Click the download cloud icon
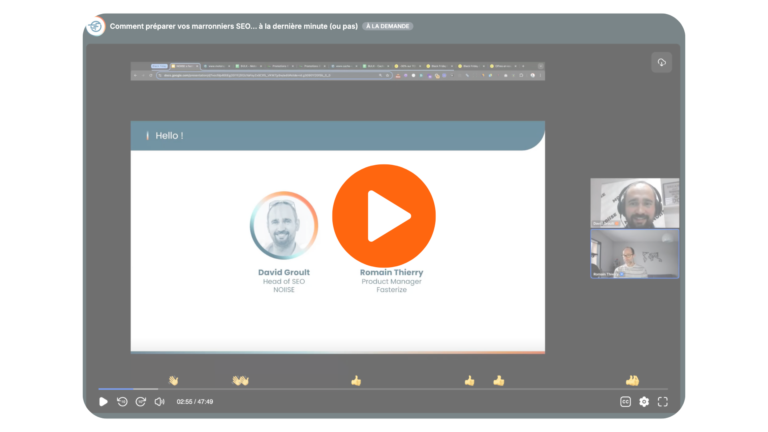Viewport: 768px width, 432px height. [x=661, y=62]
